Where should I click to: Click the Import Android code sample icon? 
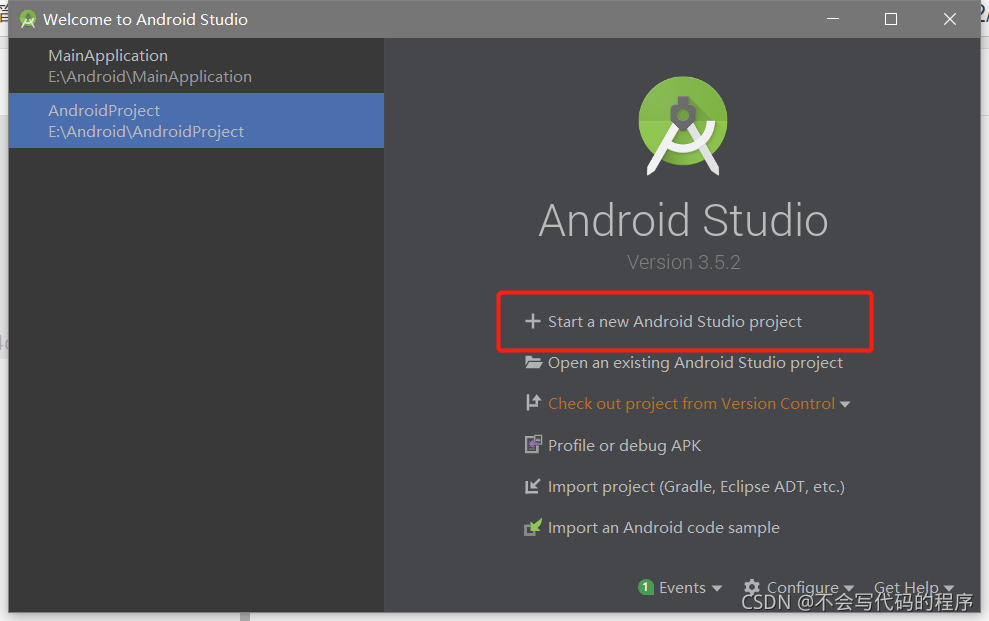(533, 527)
